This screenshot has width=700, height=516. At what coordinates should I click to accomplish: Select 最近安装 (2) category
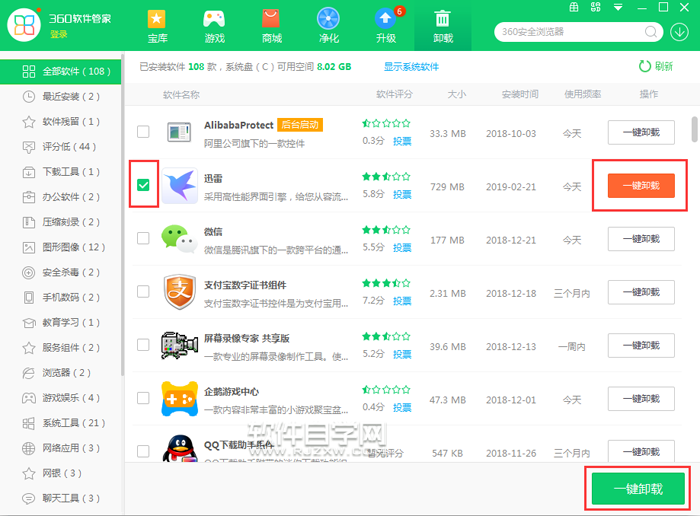pyautogui.click(x=60, y=96)
